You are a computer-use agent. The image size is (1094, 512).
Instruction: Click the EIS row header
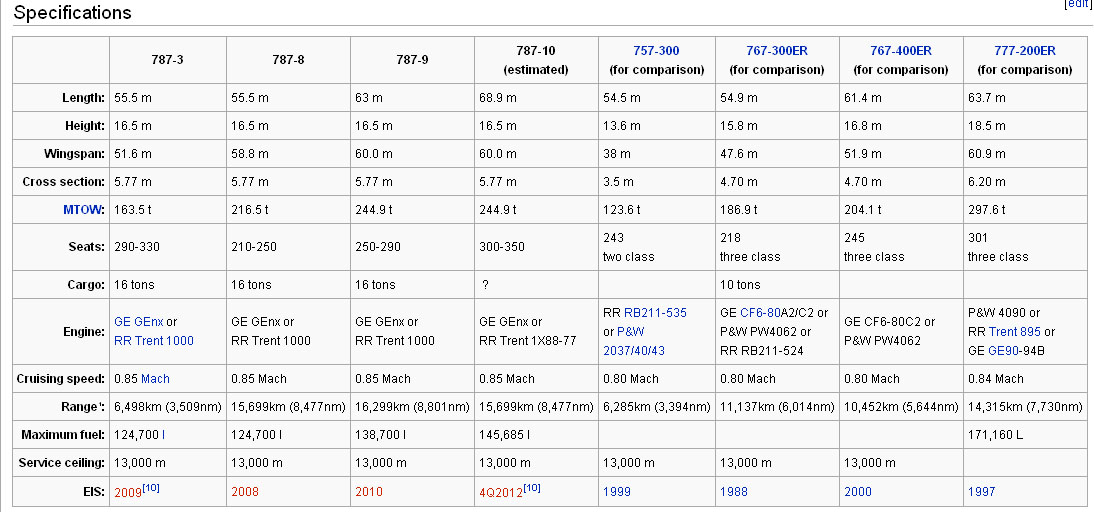point(61,492)
